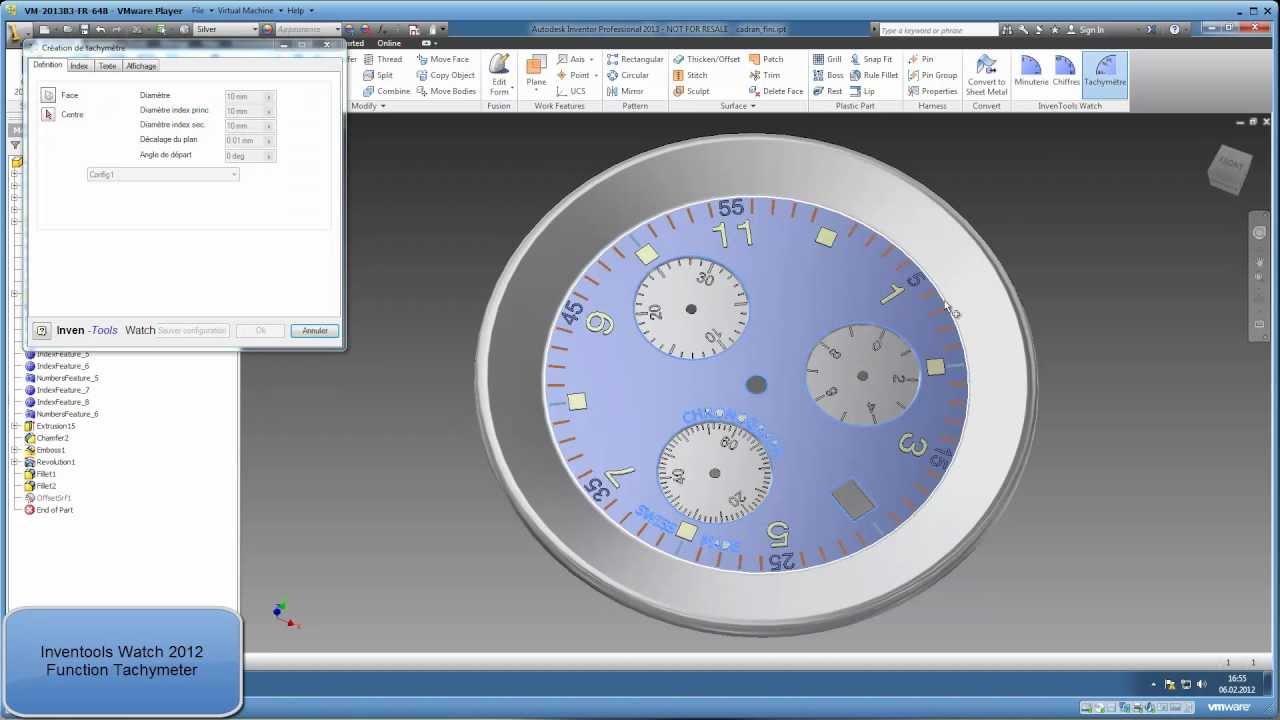
Task: Click the Annuler button
Action: 315,331
